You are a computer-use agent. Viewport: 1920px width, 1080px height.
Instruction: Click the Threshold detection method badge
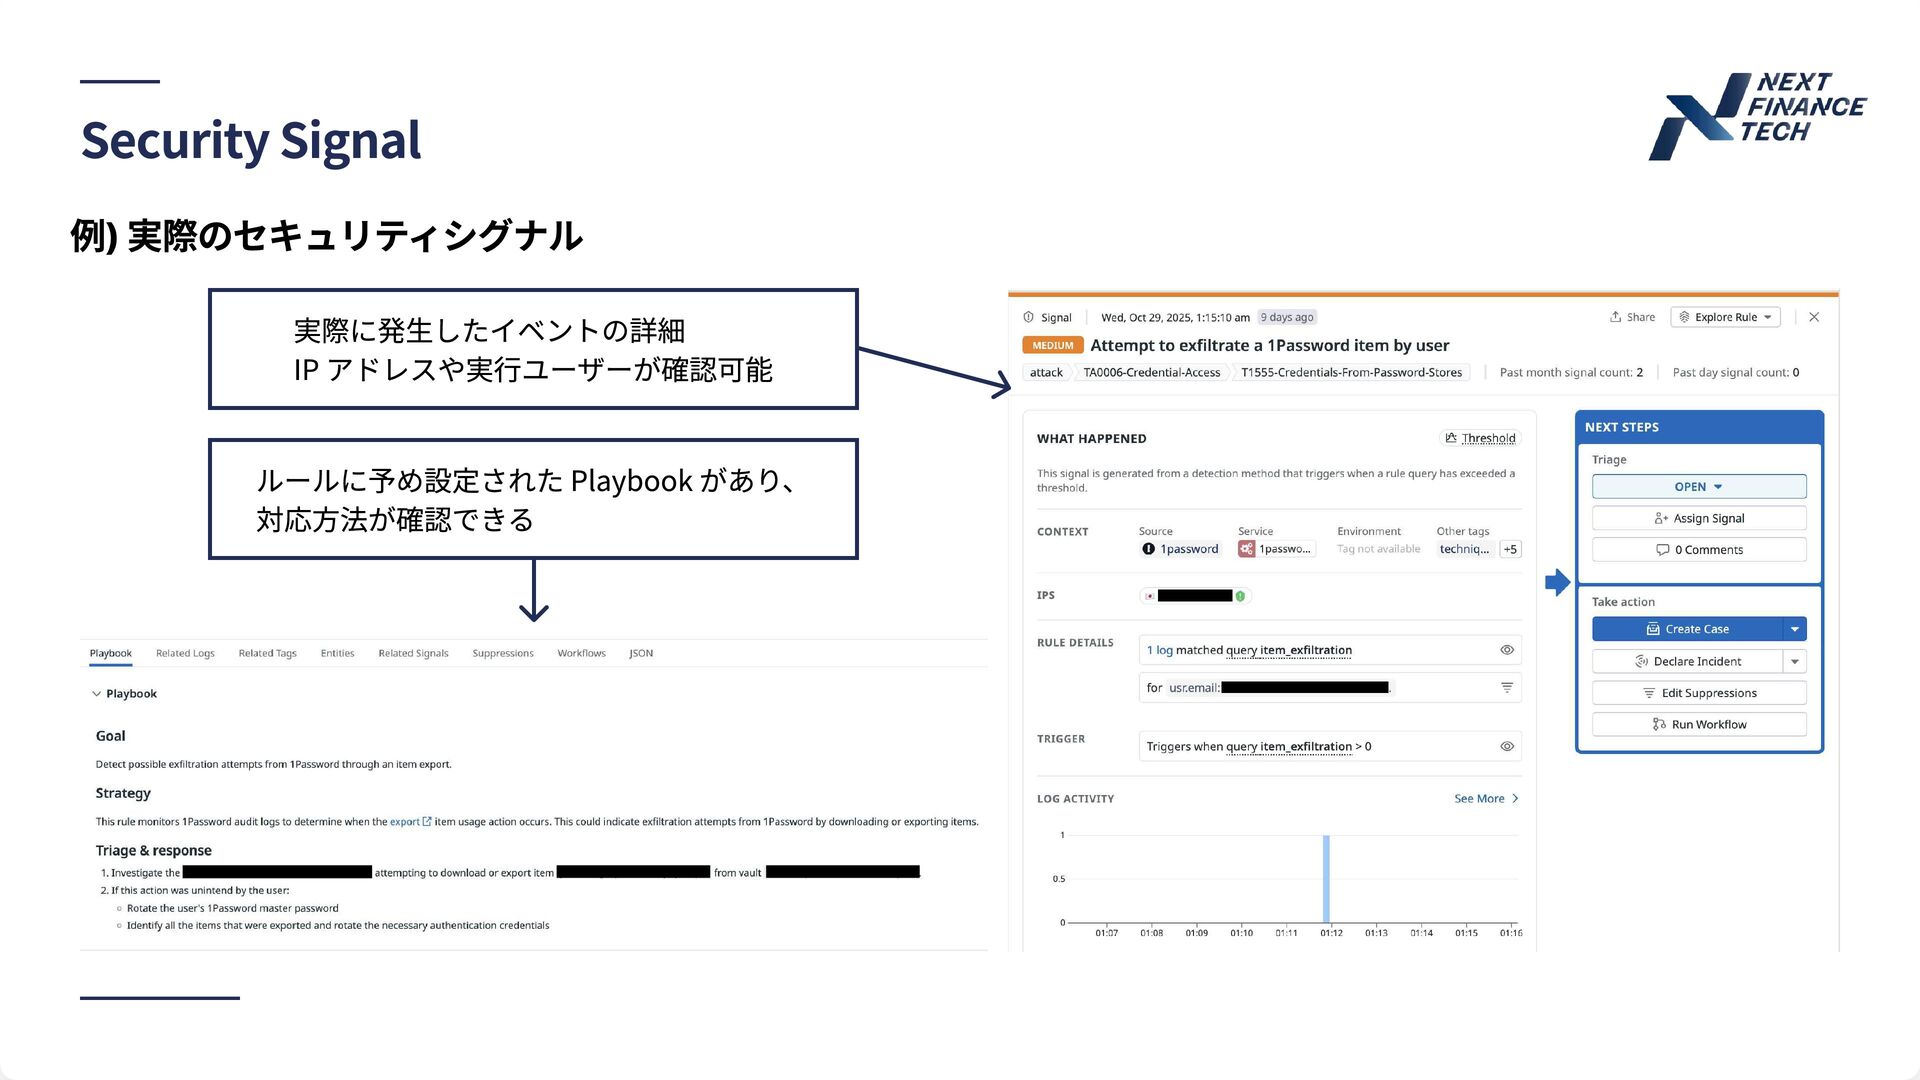coord(1480,438)
